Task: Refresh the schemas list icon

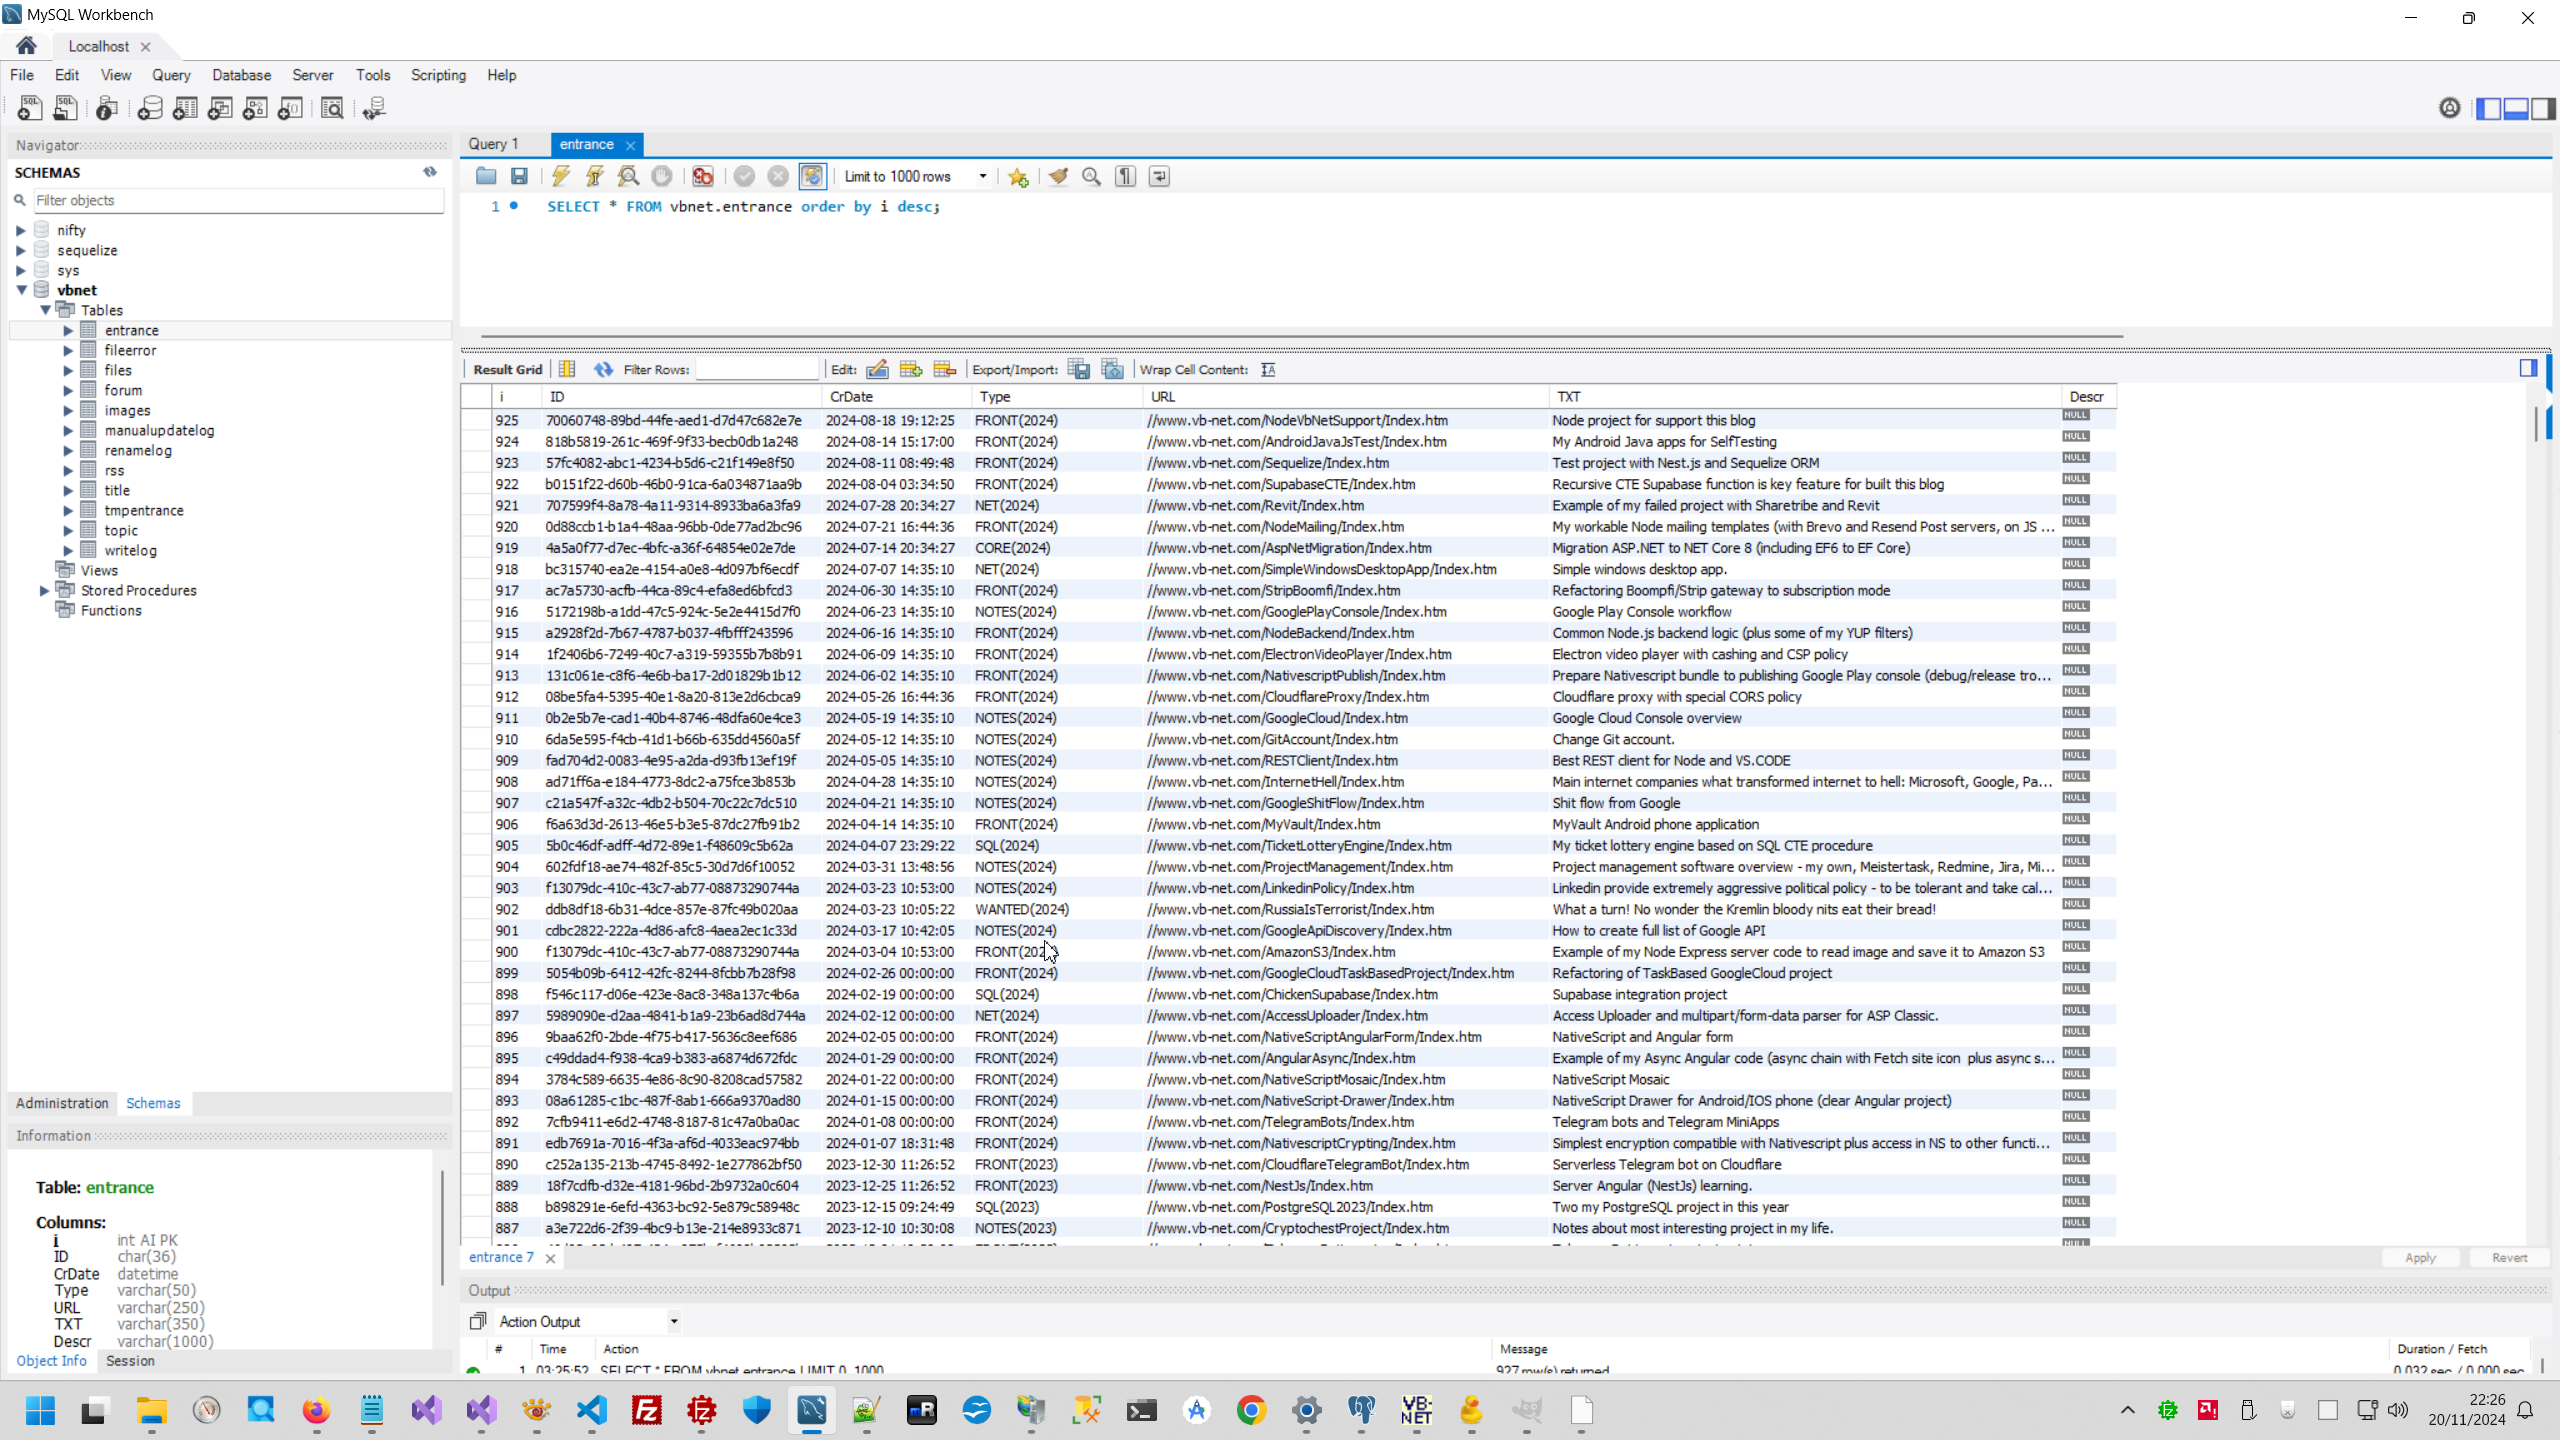Action: coord(430,172)
